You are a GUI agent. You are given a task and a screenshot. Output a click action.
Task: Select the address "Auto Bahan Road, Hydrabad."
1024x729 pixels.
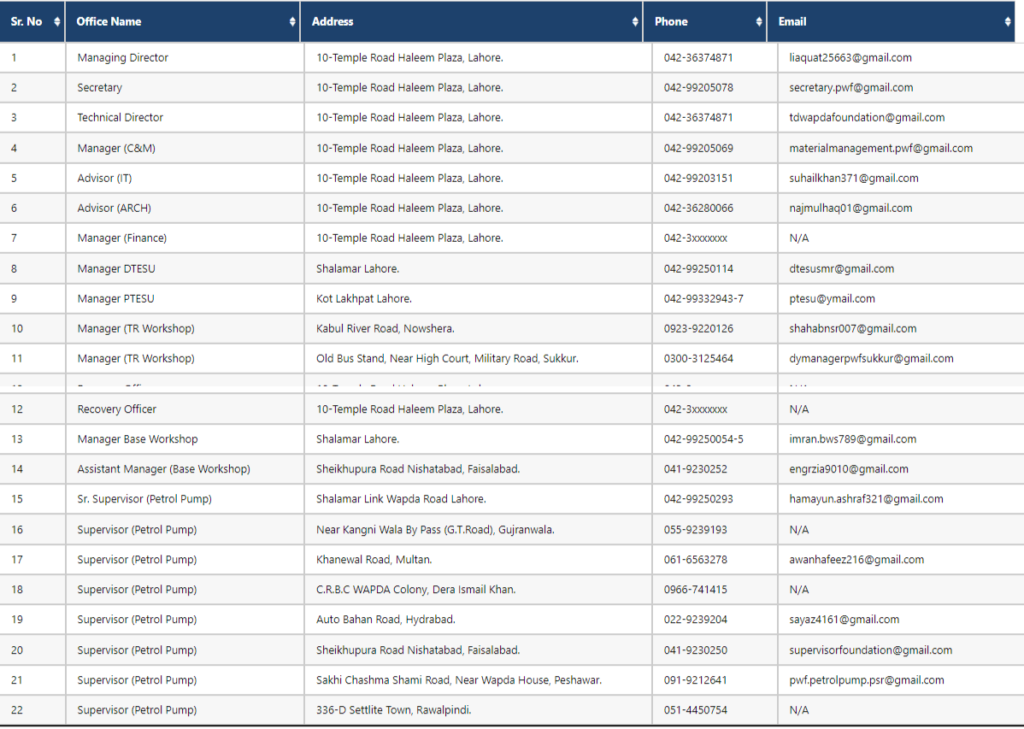(x=386, y=620)
